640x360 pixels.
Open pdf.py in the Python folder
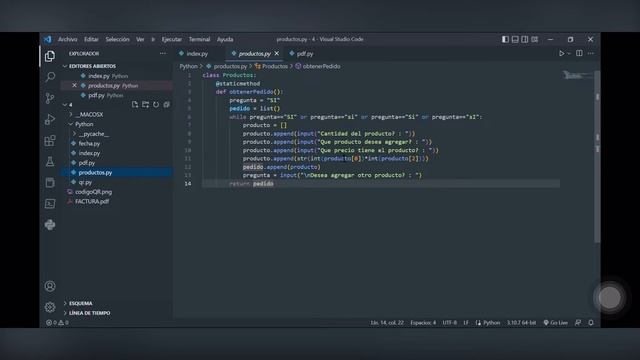point(87,163)
